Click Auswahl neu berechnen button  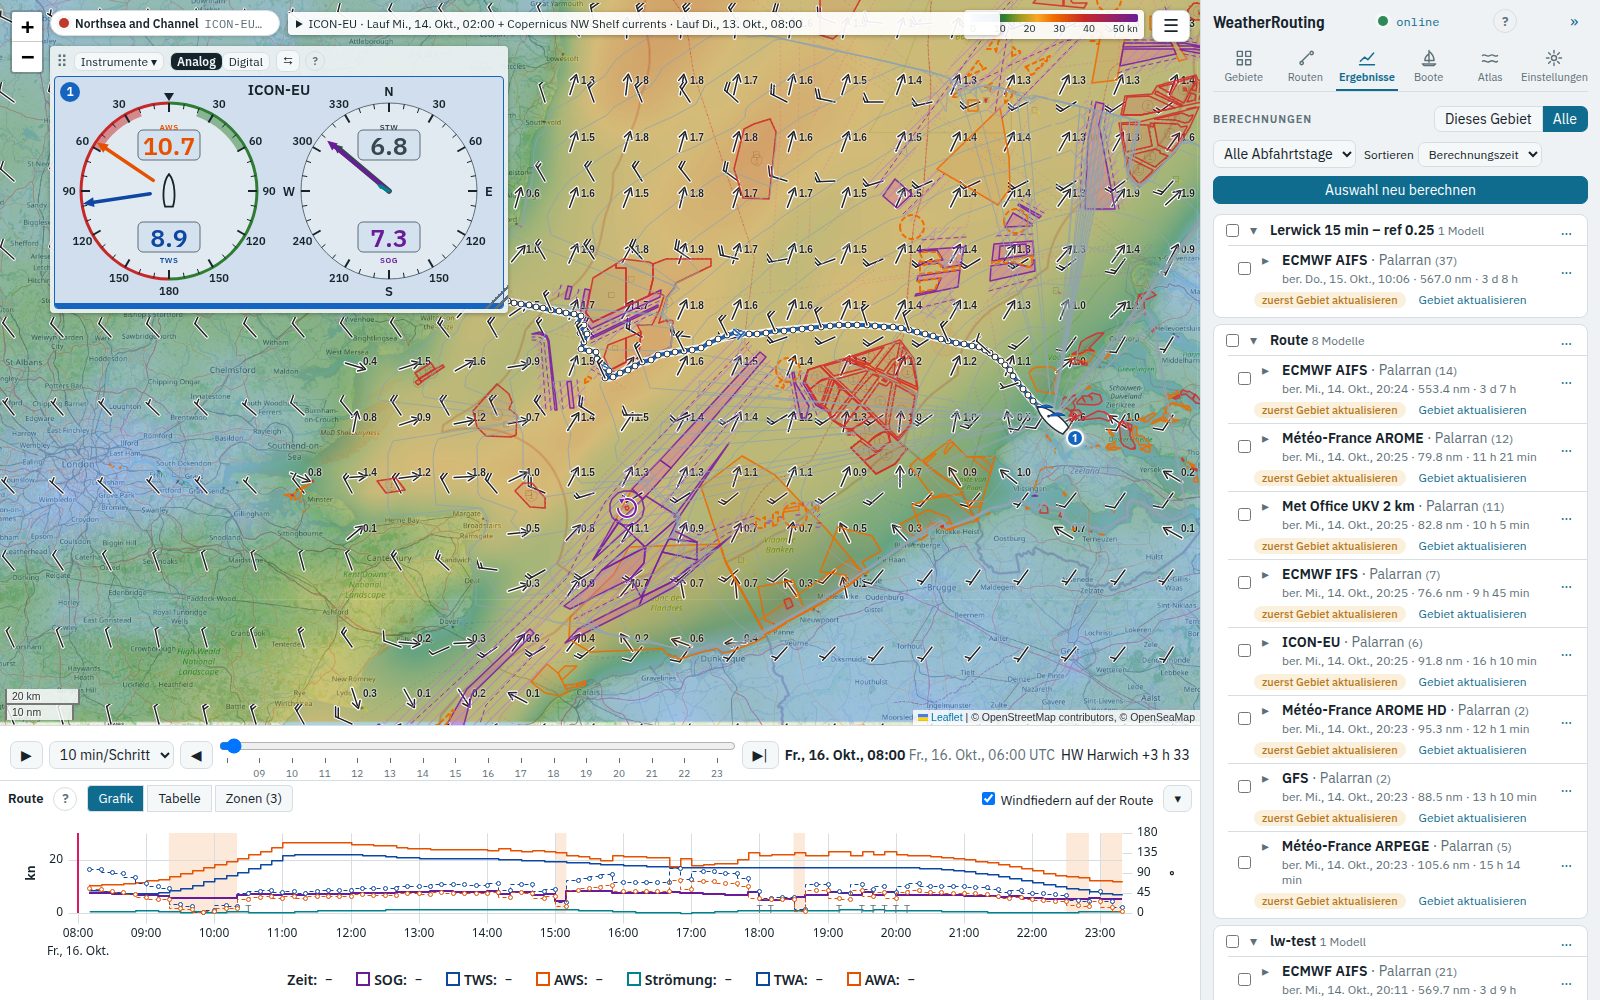click(x=1400, y=190)
